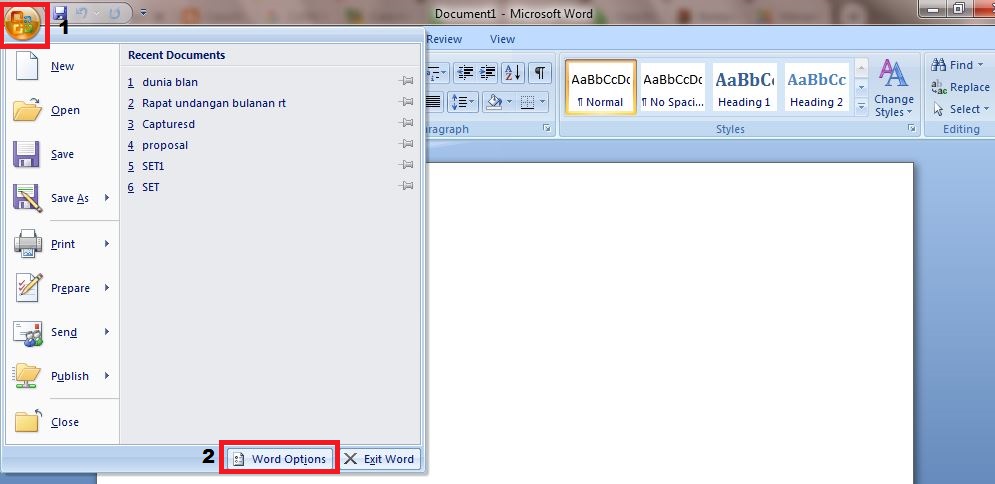Click Decrease Indent icon
Screen dimensions: 995x484
pyautogui.click(x=465, y=72)
